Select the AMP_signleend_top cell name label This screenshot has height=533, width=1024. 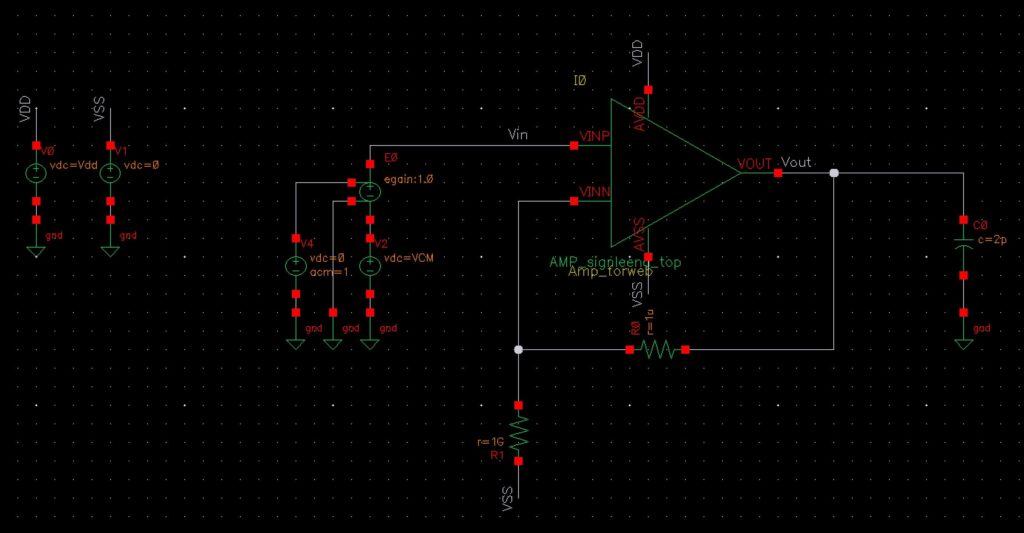[x=615, y=262]
